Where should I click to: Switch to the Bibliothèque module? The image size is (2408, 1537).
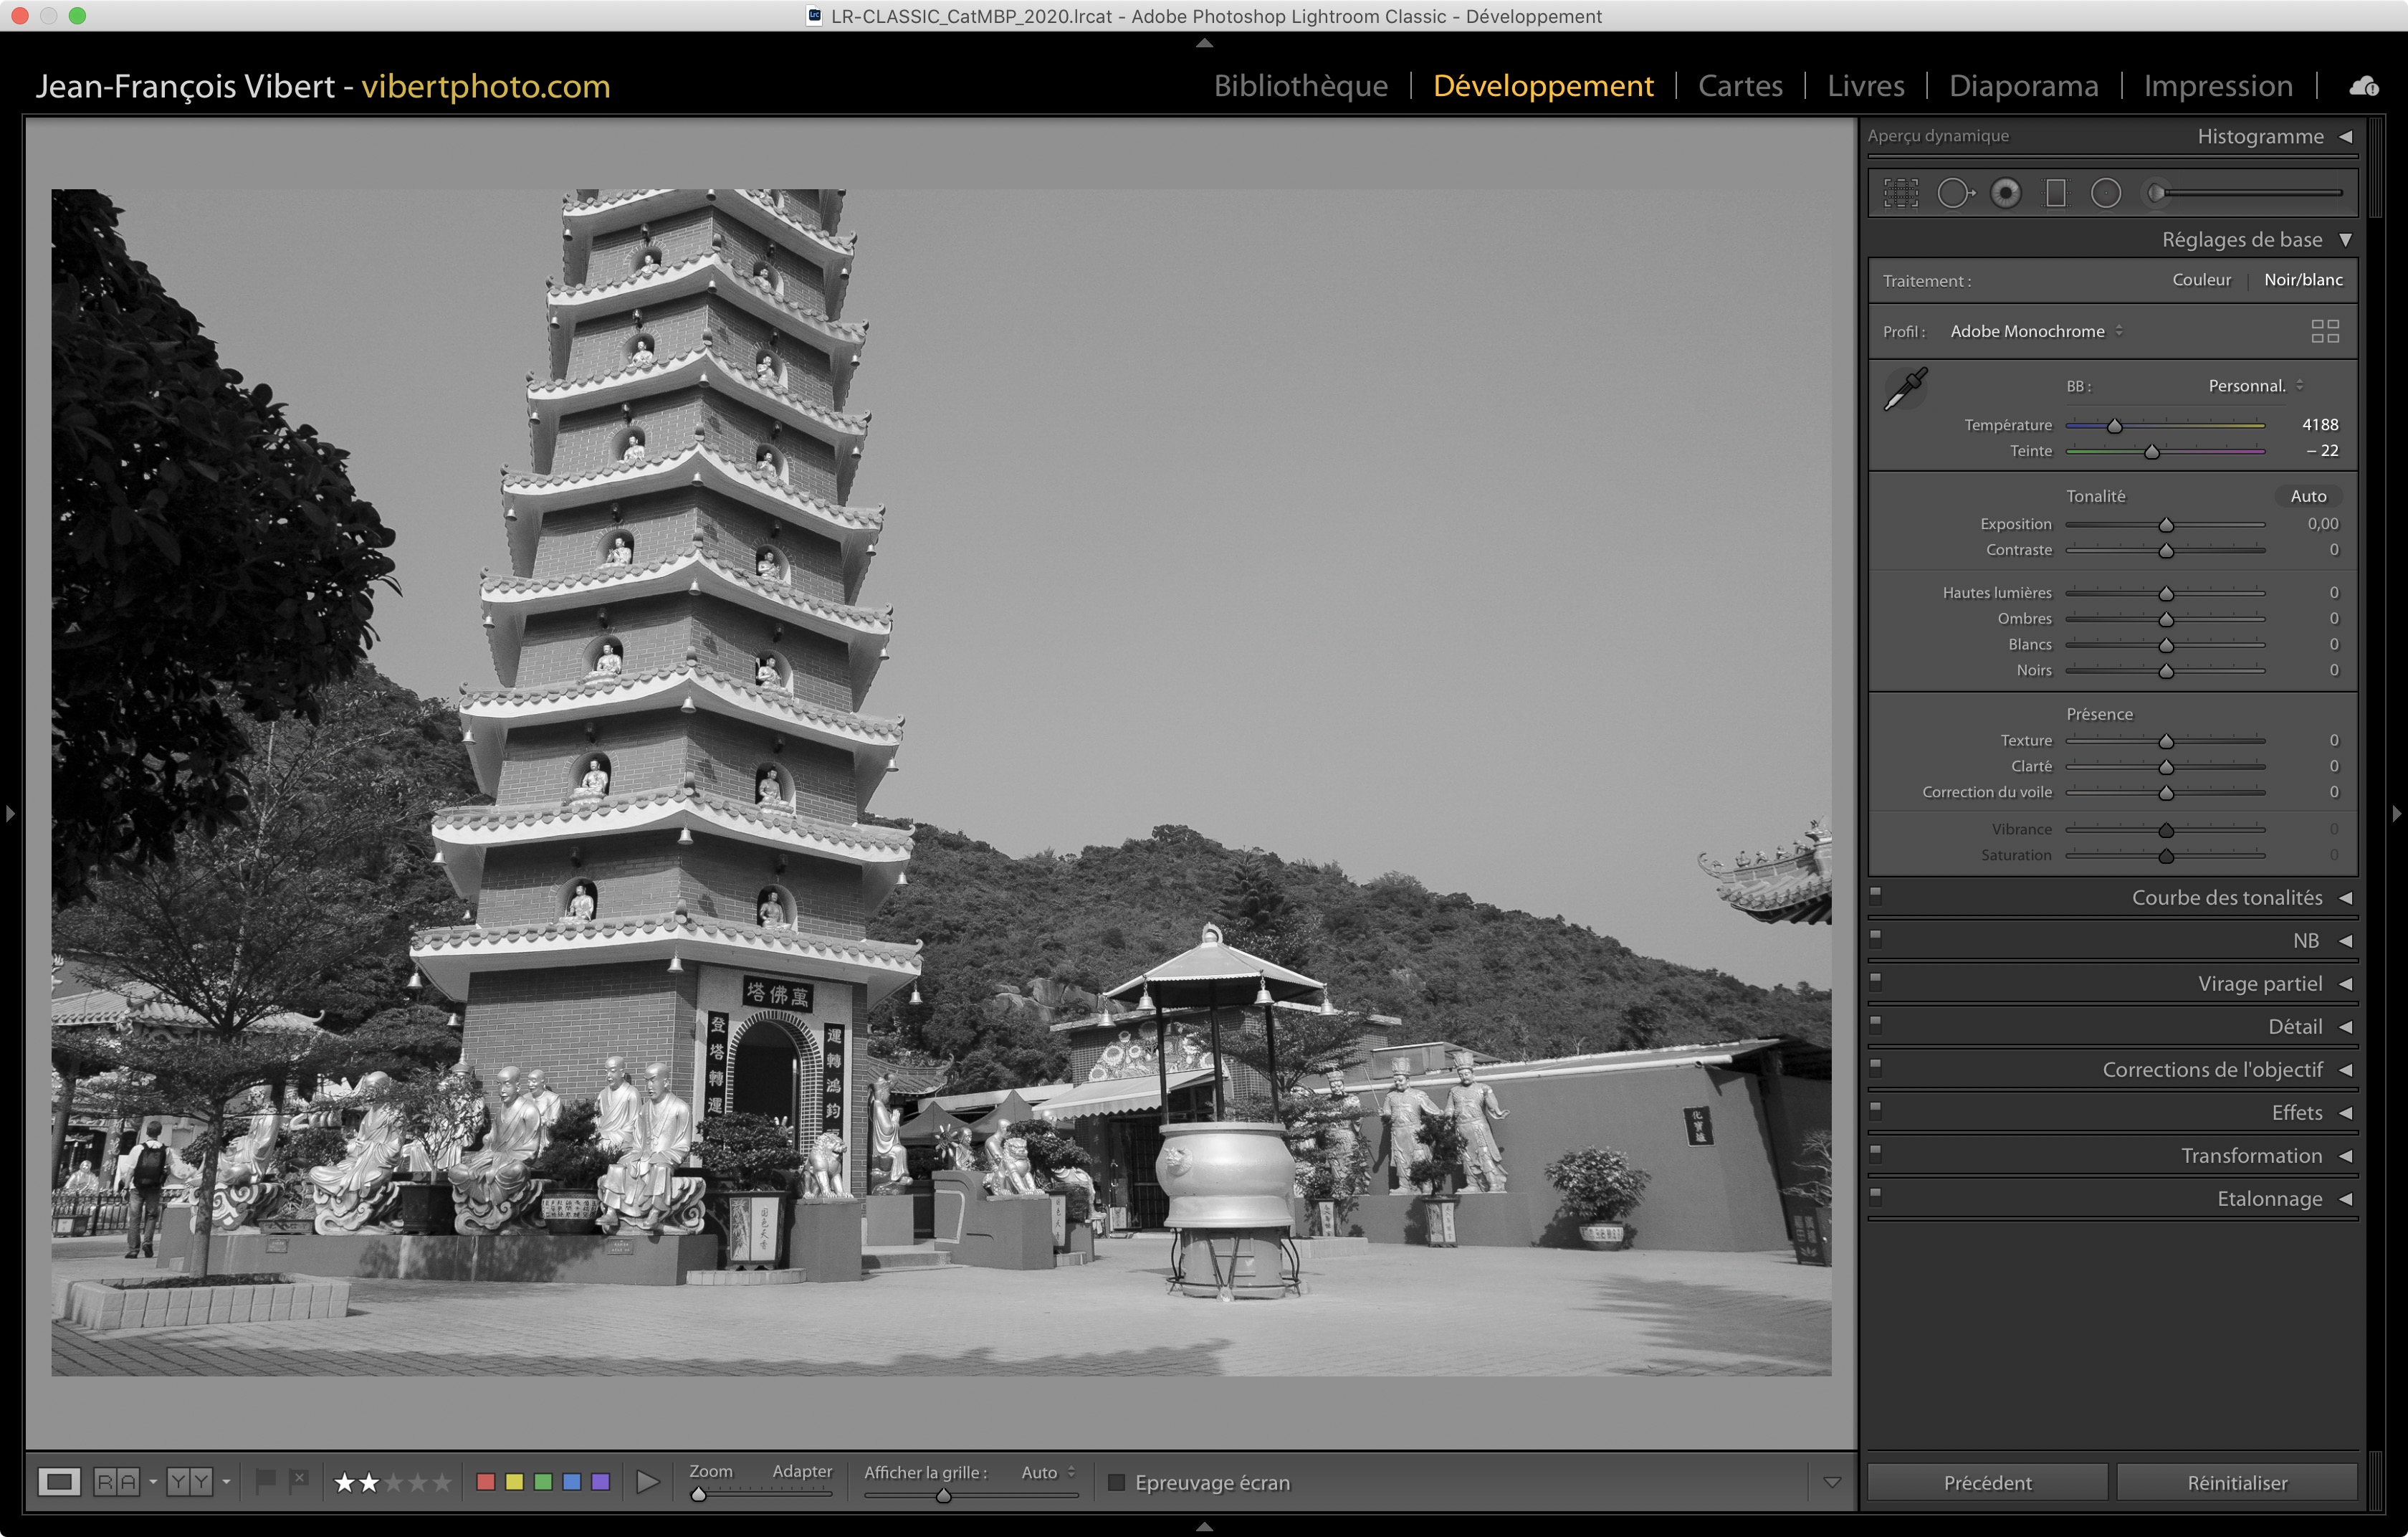pos(1300,86)
